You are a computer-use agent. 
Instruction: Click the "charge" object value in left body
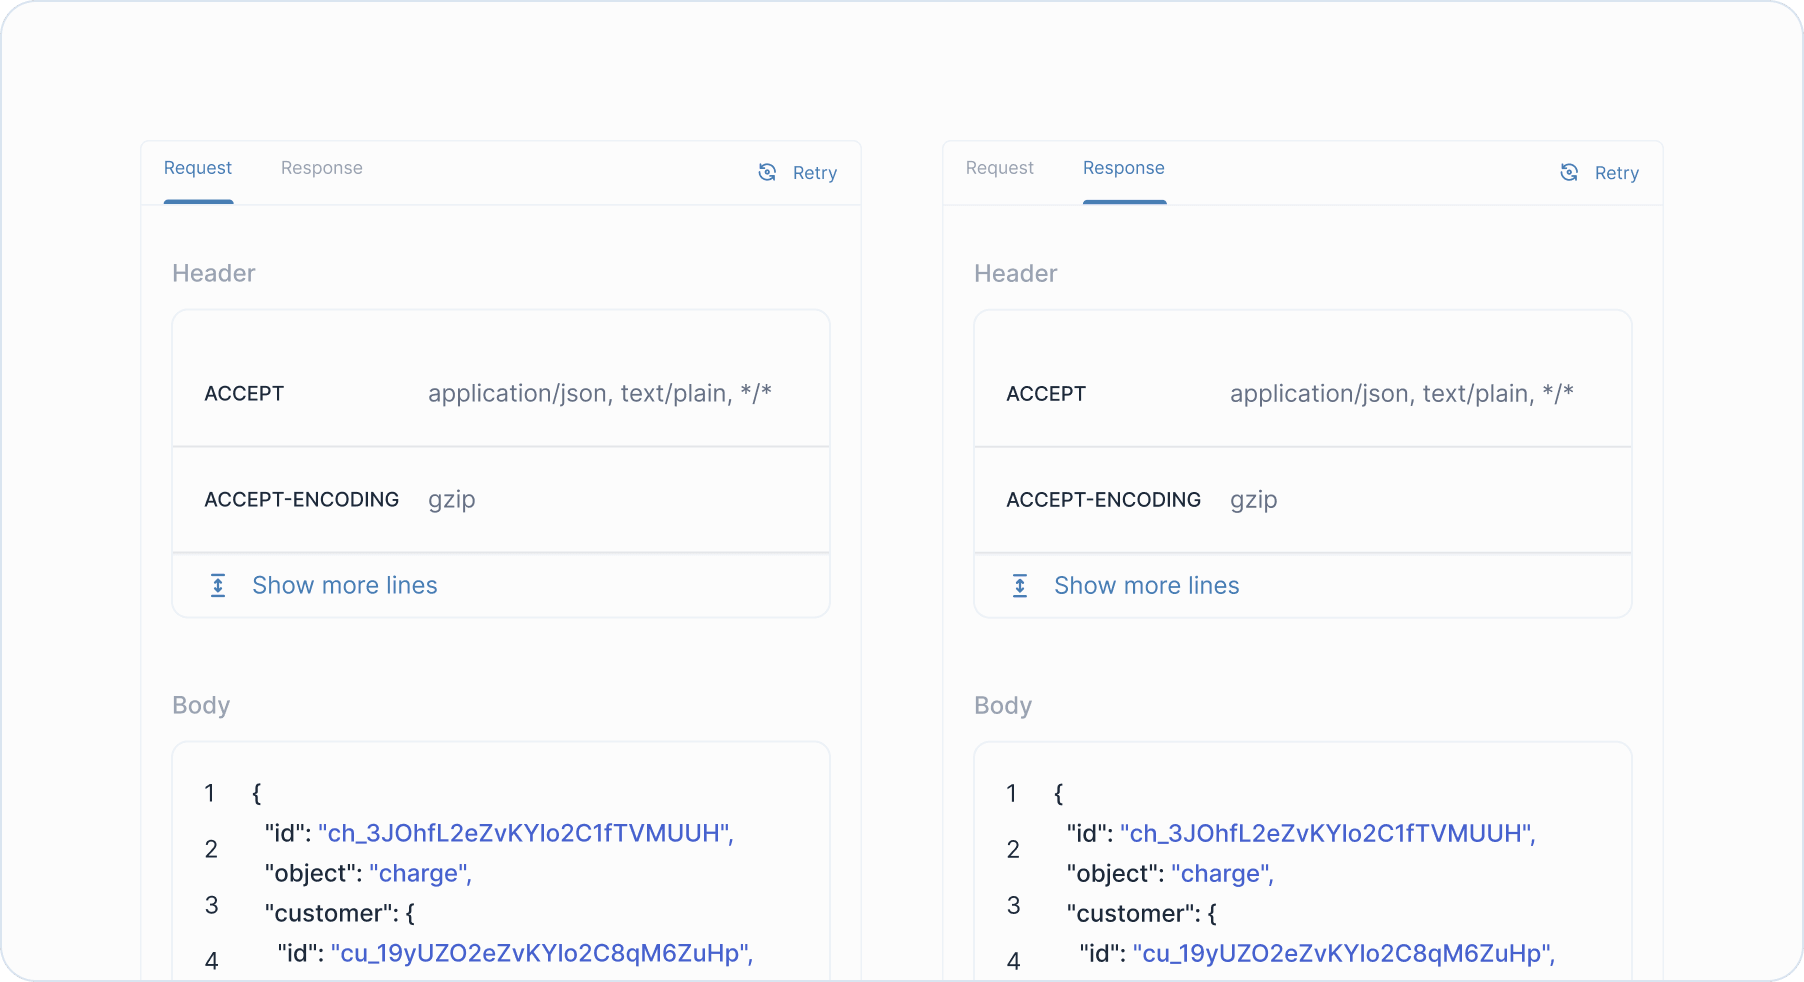(420, 873)
